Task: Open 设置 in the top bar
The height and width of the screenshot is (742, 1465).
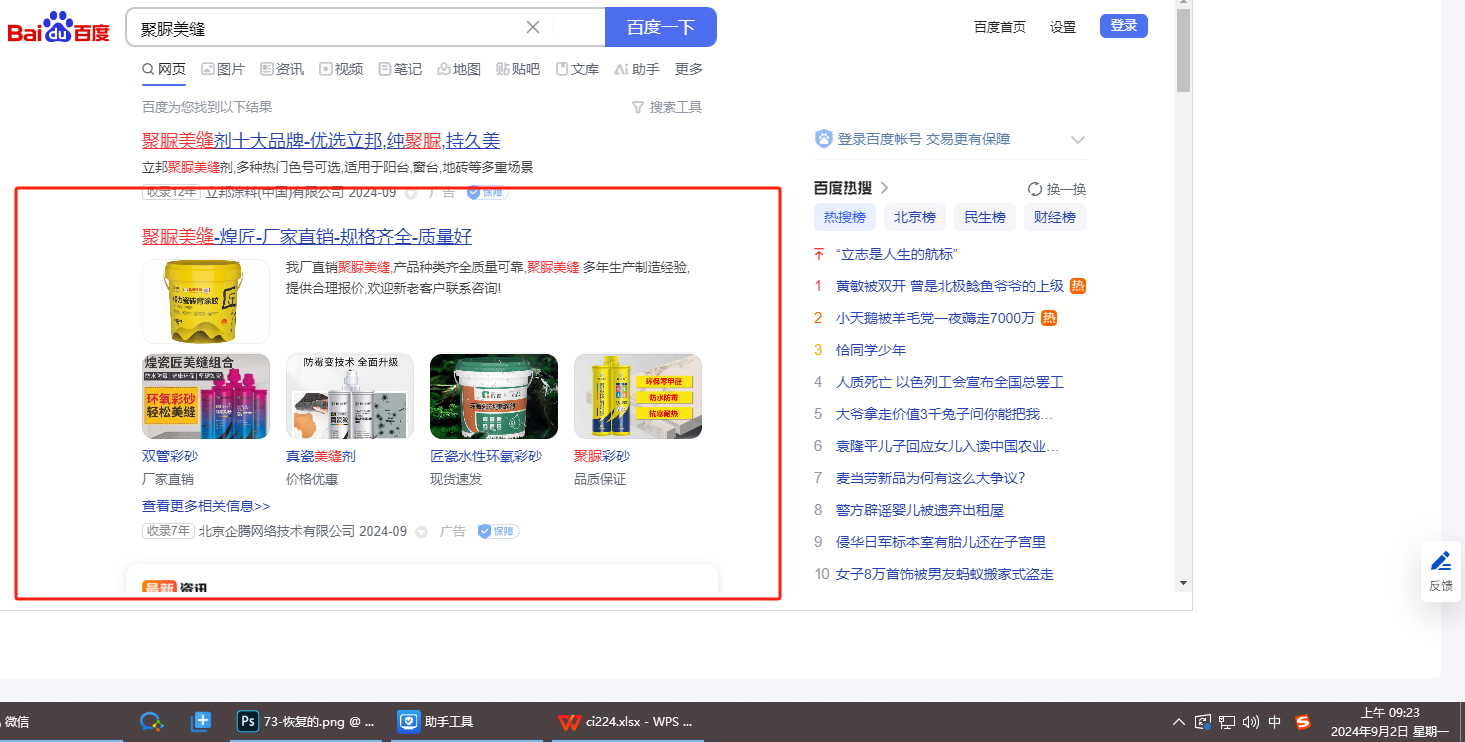Action: click(x=1063, y=27)
